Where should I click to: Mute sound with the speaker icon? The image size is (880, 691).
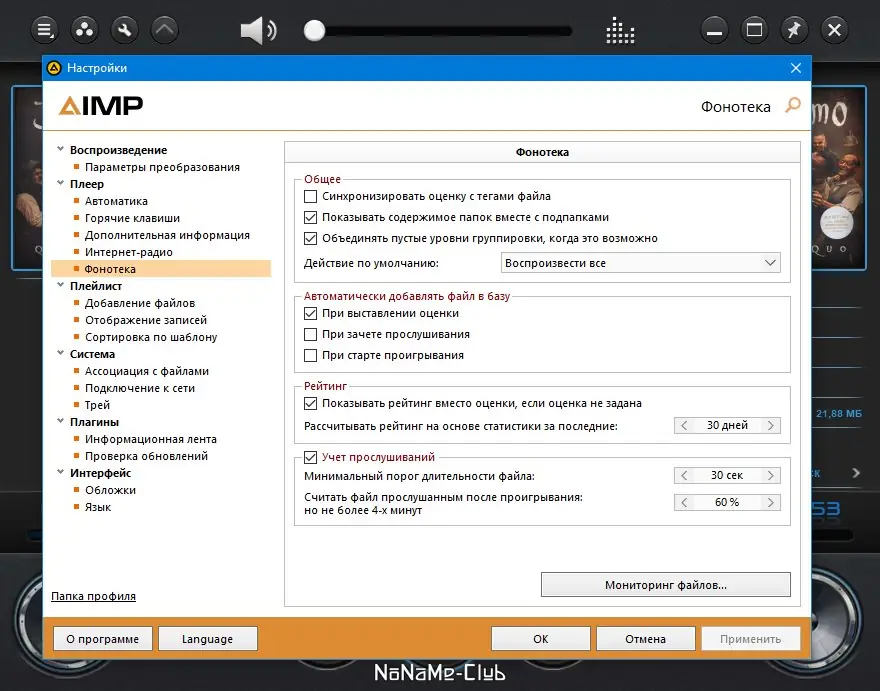coord(258,30)
